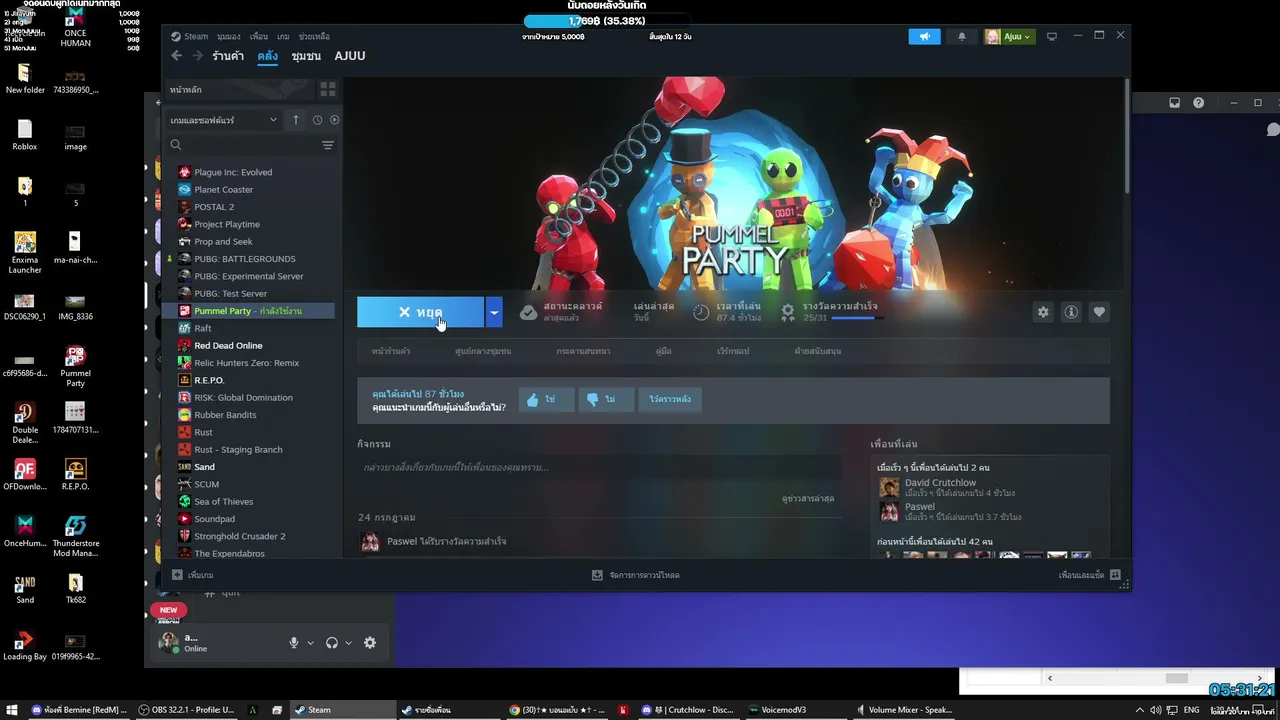Open the workshop tab
This screenshot has width=1280, height=720.
tap(733, 351)
